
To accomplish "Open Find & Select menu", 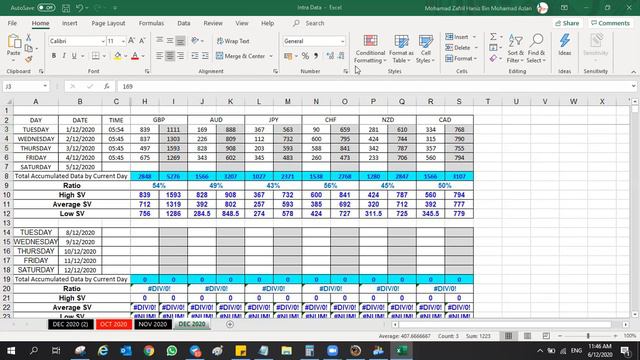I will point(536,49).
